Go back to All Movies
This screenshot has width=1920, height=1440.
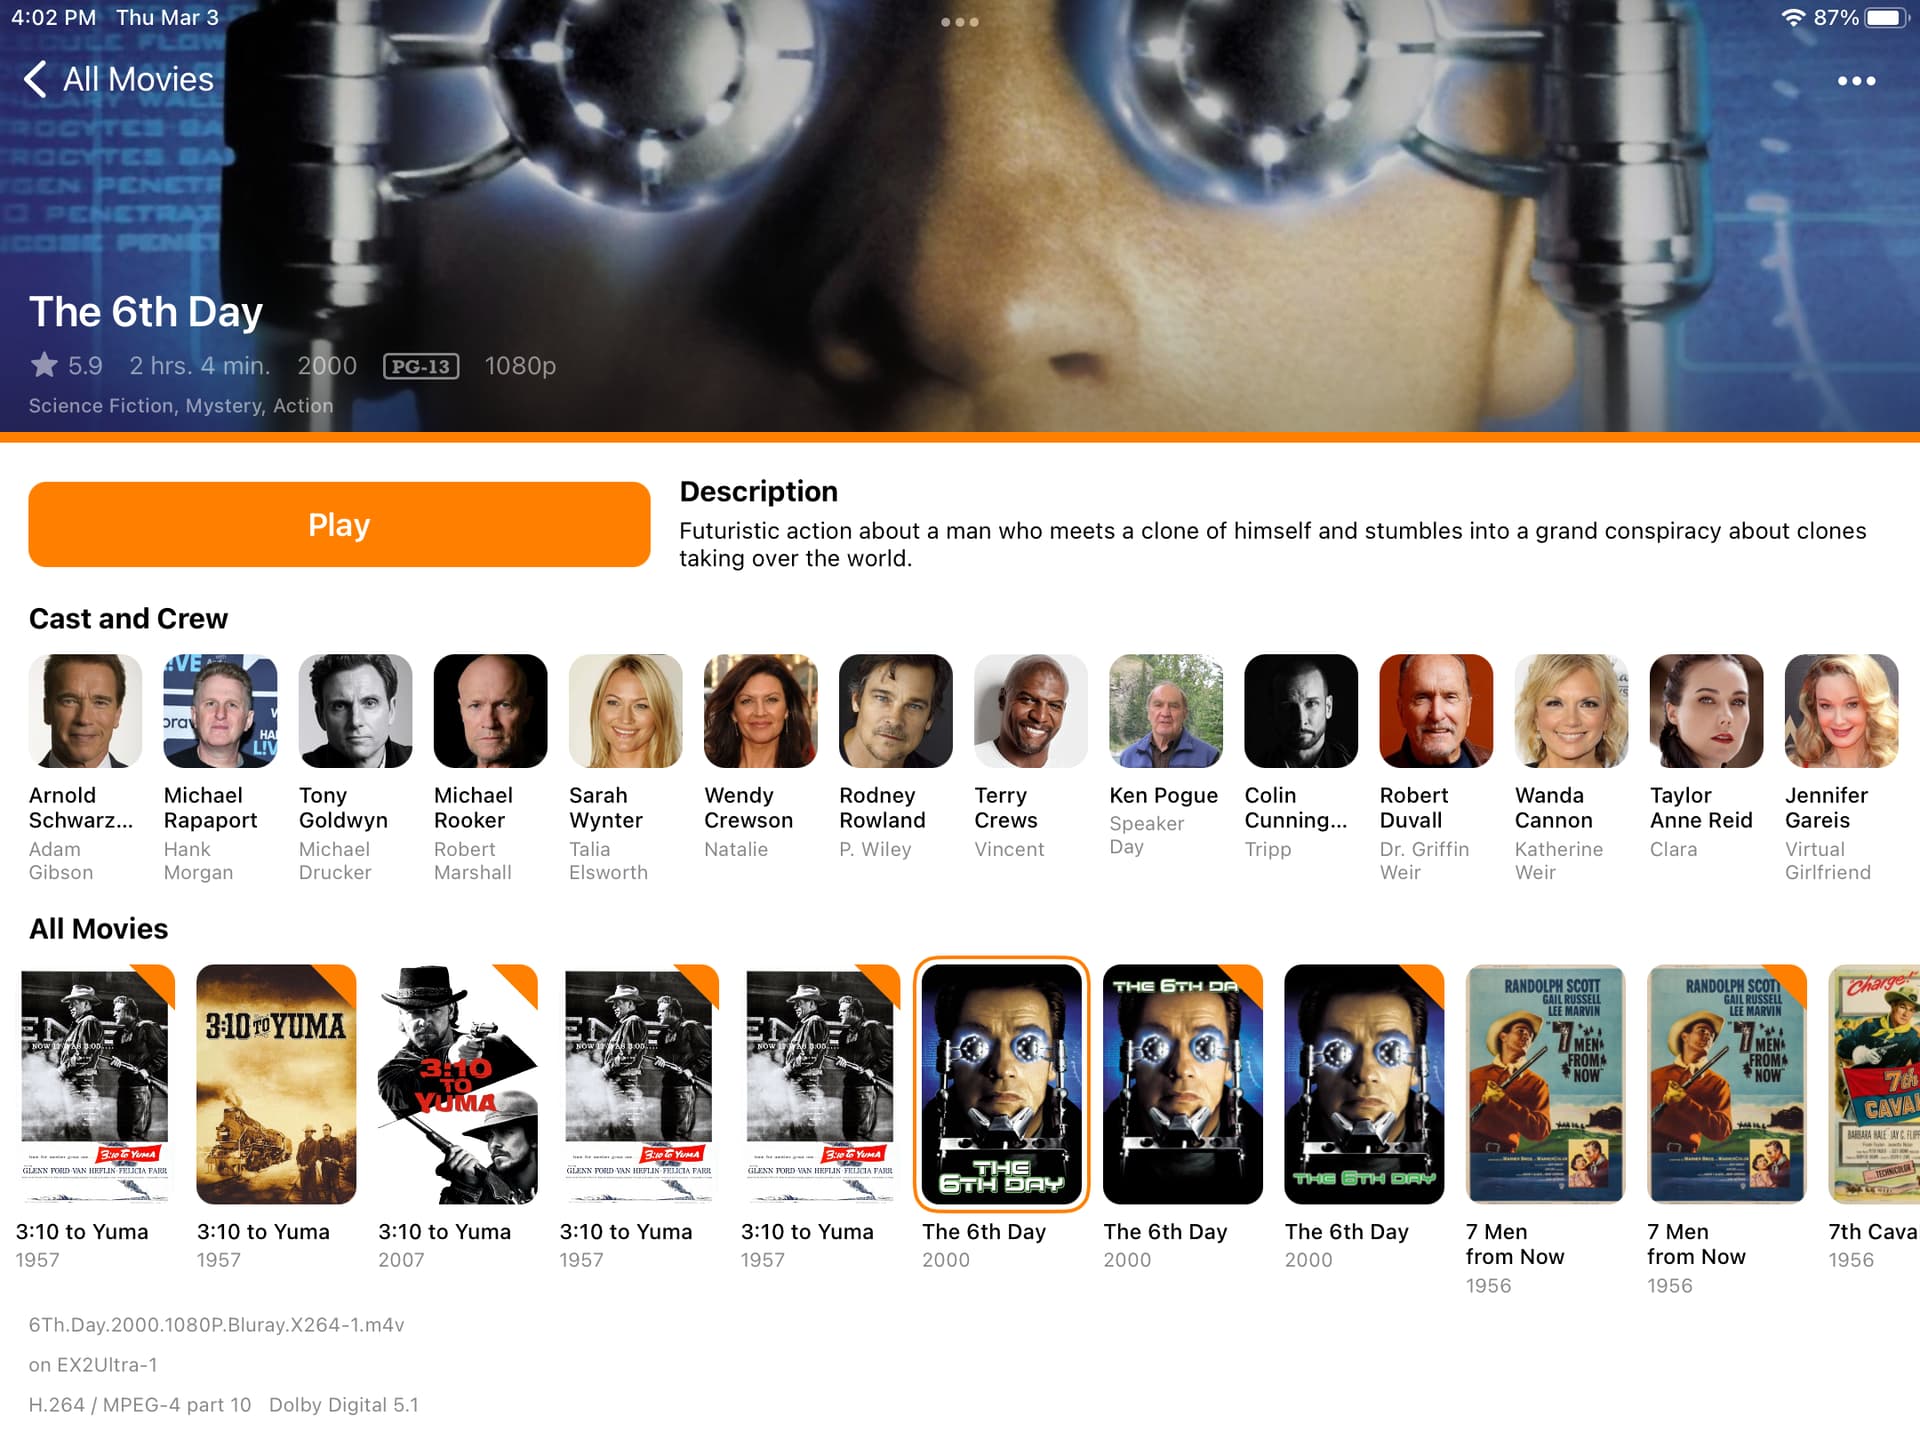point(119,79)
